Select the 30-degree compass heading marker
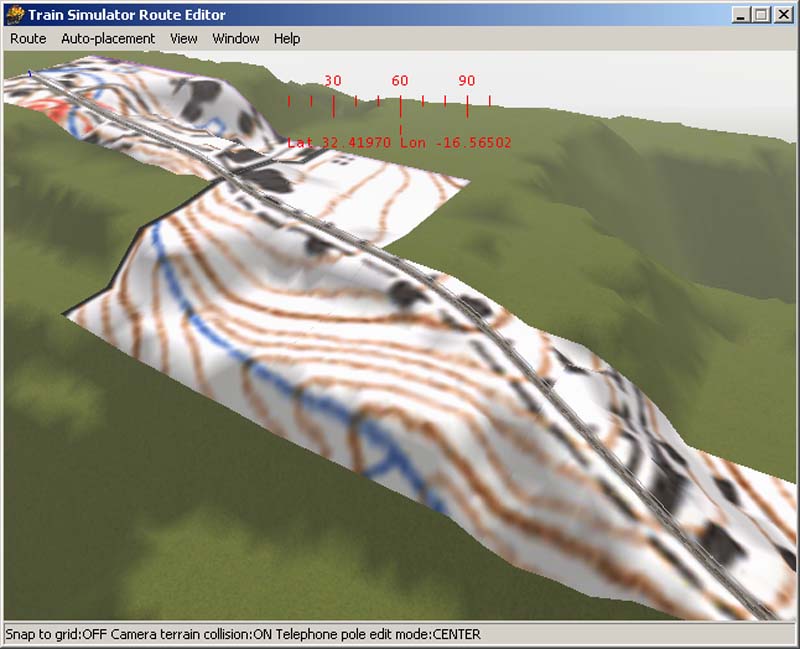 pyautogui.click(x=331, y=80)
